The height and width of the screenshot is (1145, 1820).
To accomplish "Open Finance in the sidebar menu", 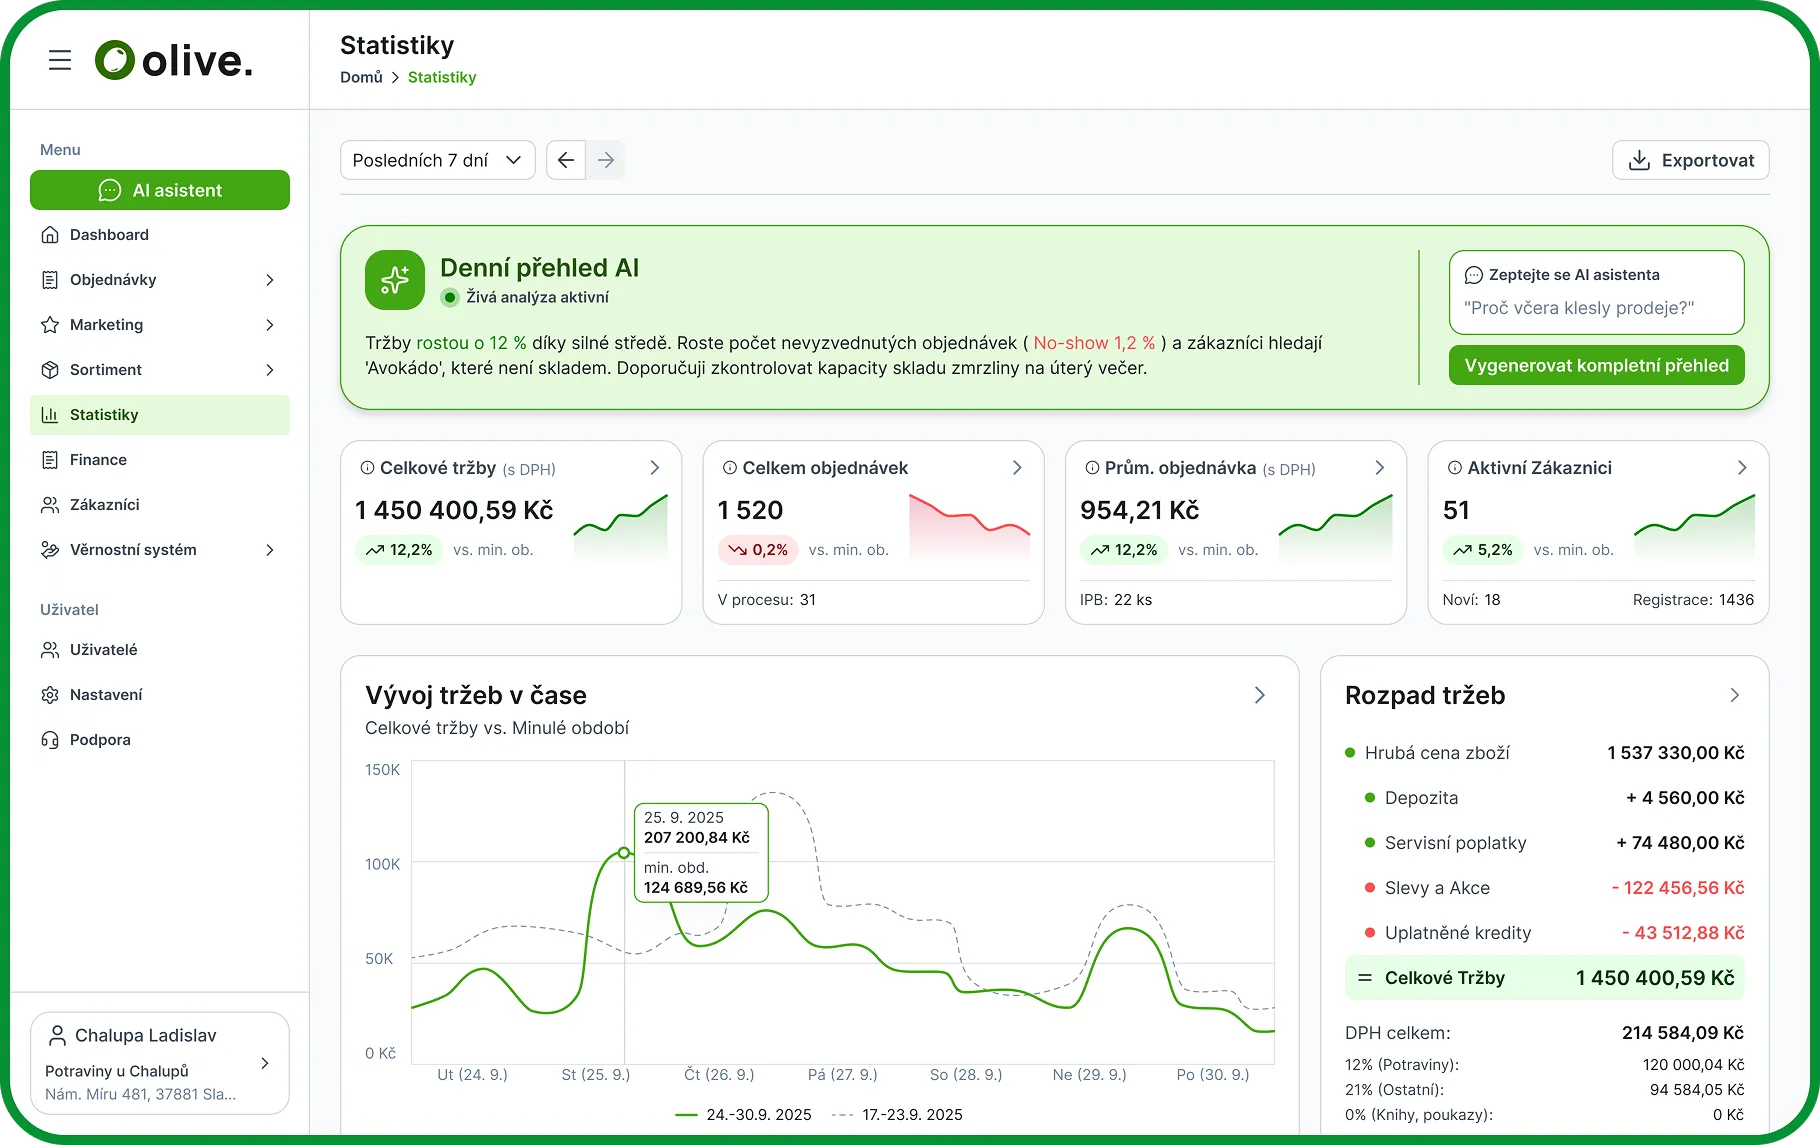I will (98, 460).
